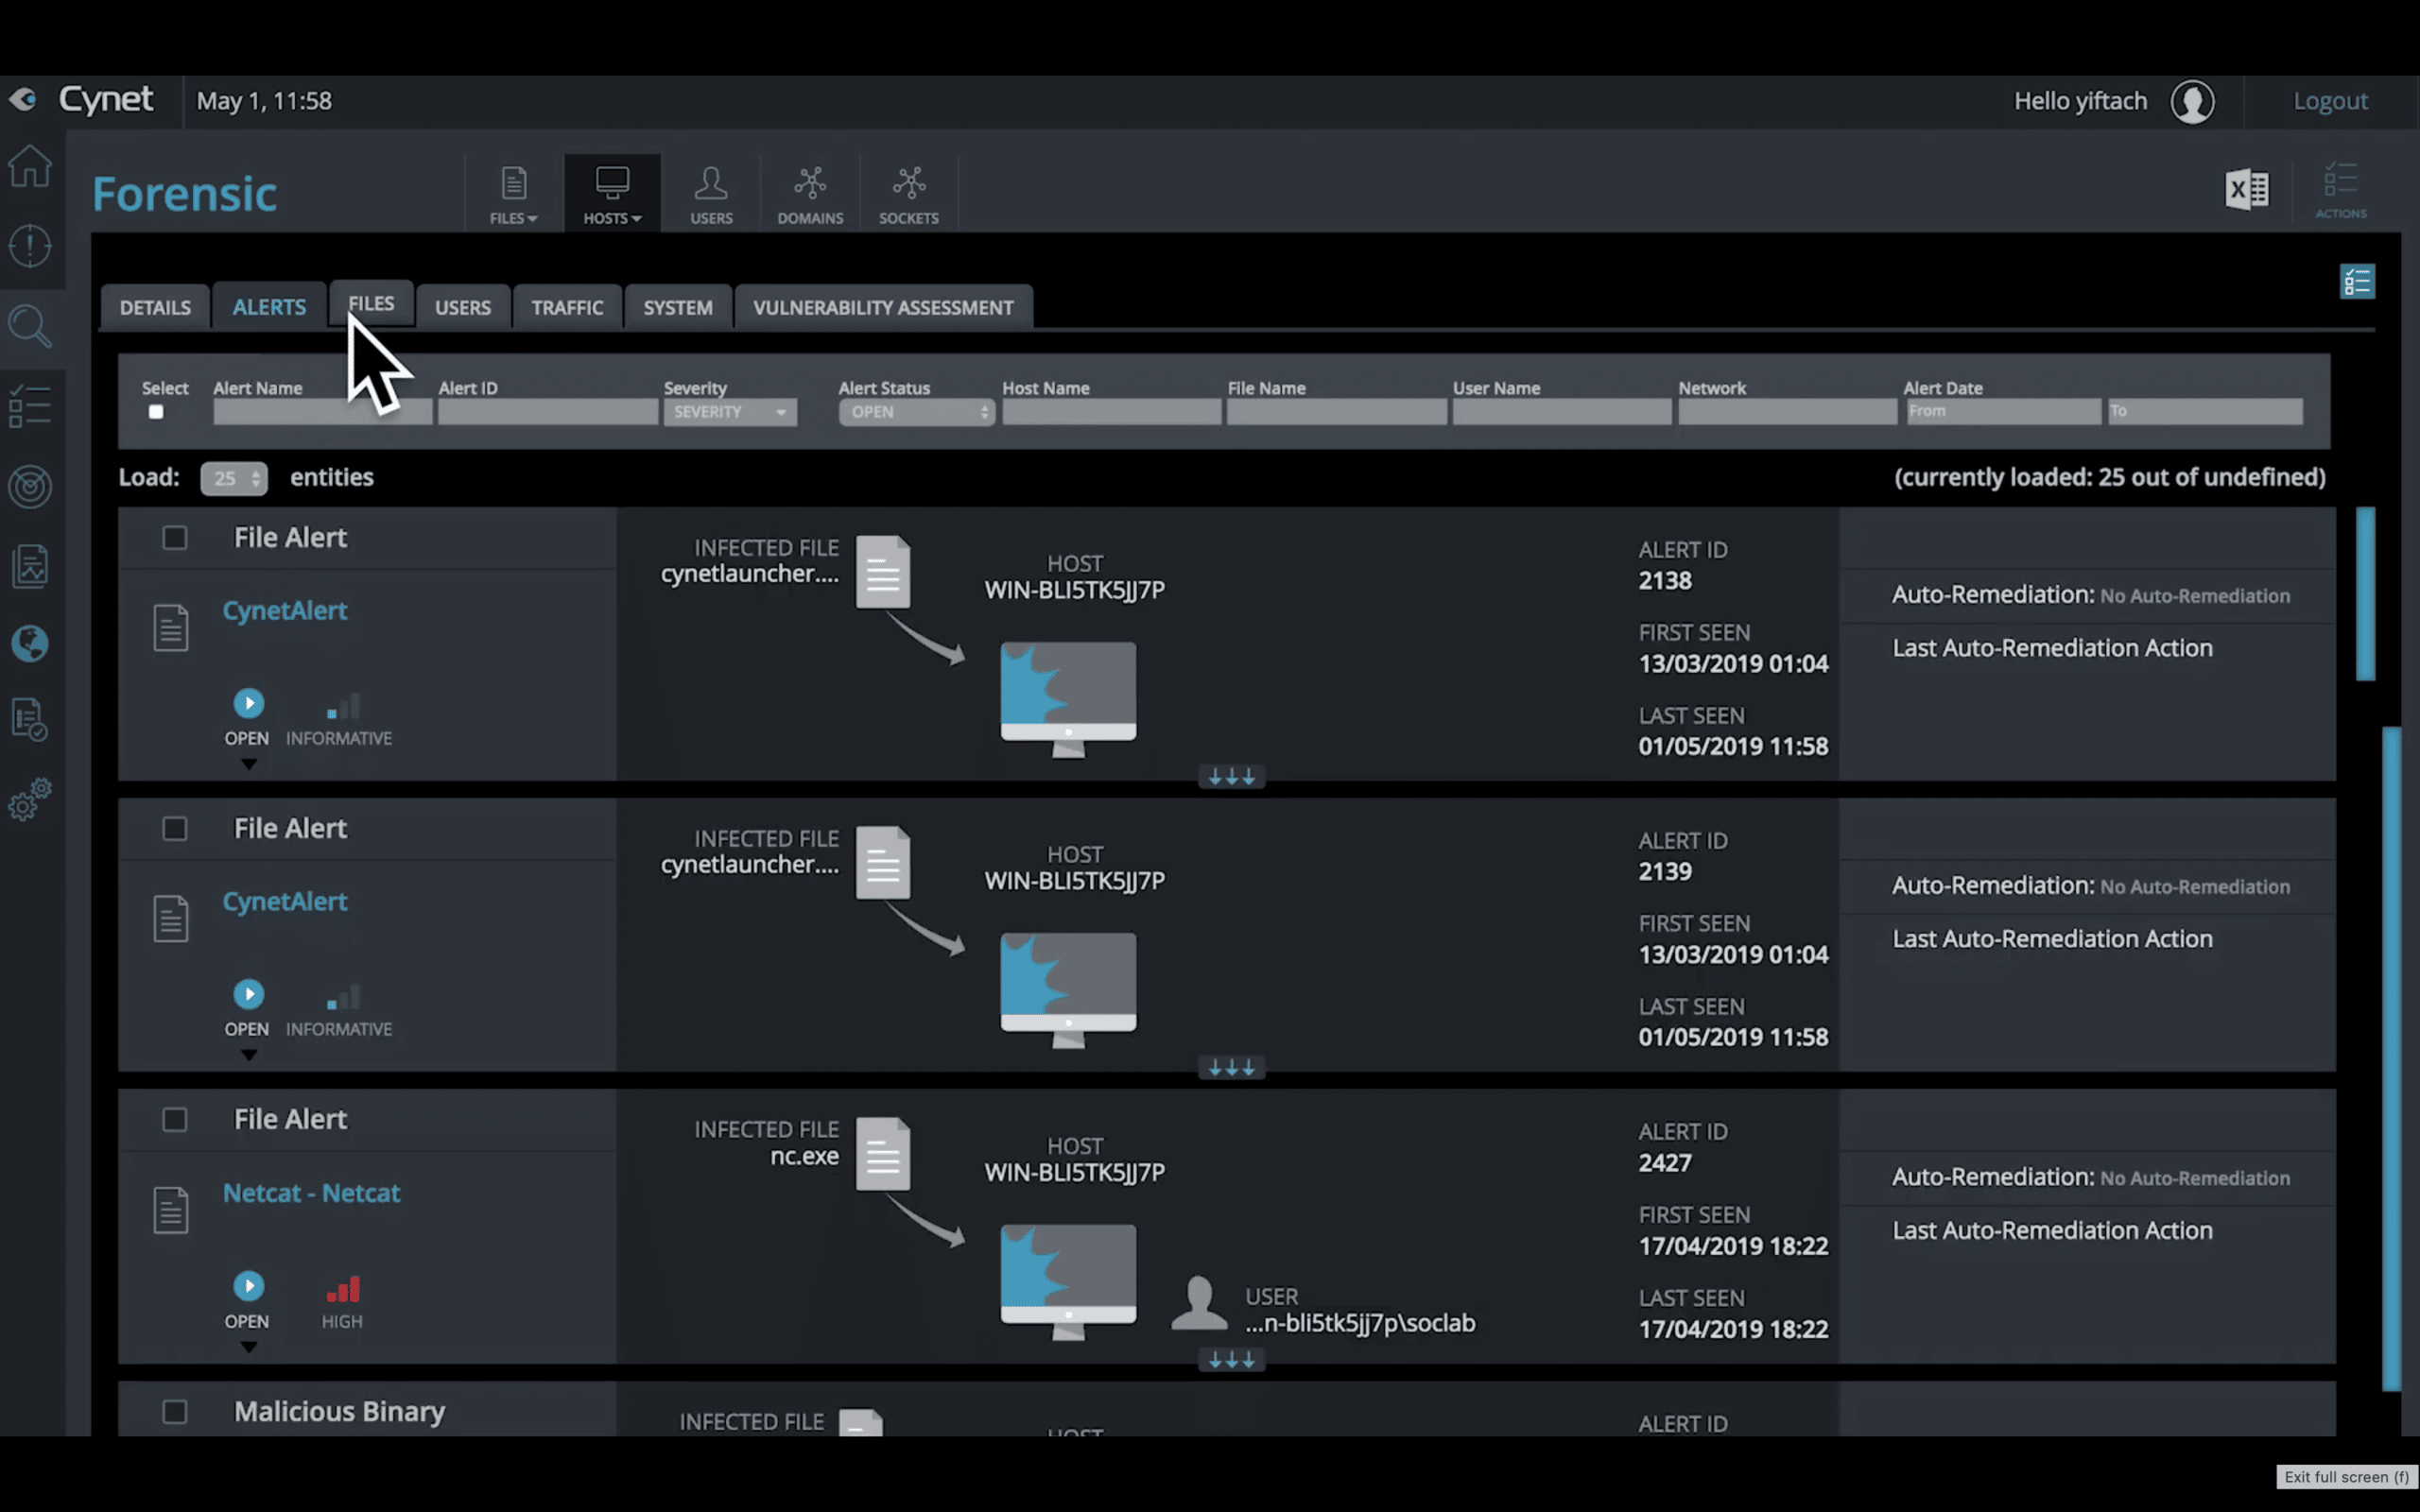Enable checkbox for Netcat File Alert row
The height and width of the screenshot is (1512, 2420).
tap(174, 1118)
